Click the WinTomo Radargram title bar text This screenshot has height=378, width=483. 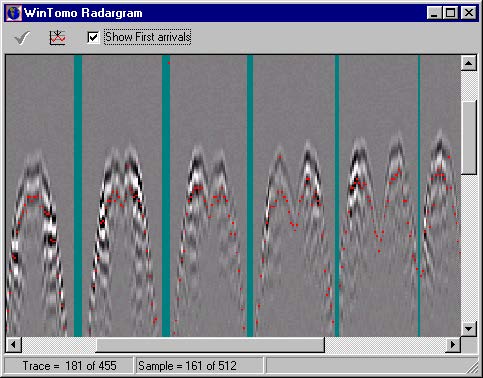point(83,13)
